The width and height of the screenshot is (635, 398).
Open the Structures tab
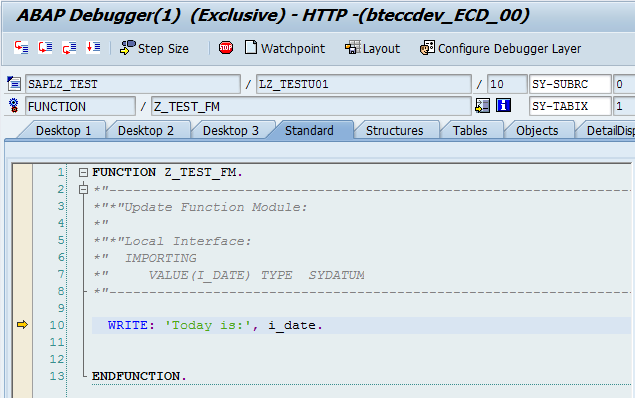394,130
